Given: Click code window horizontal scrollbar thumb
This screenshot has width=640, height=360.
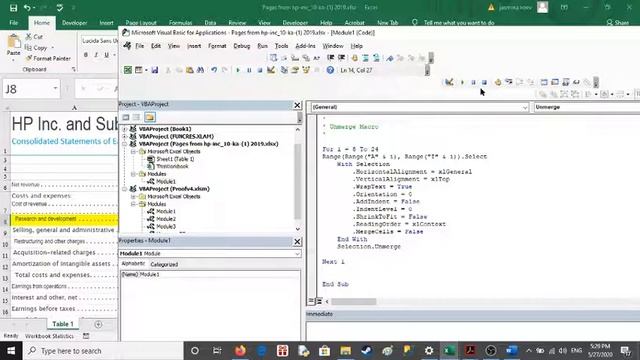Looking at the screenshot, I should click(x=353, y=302).
